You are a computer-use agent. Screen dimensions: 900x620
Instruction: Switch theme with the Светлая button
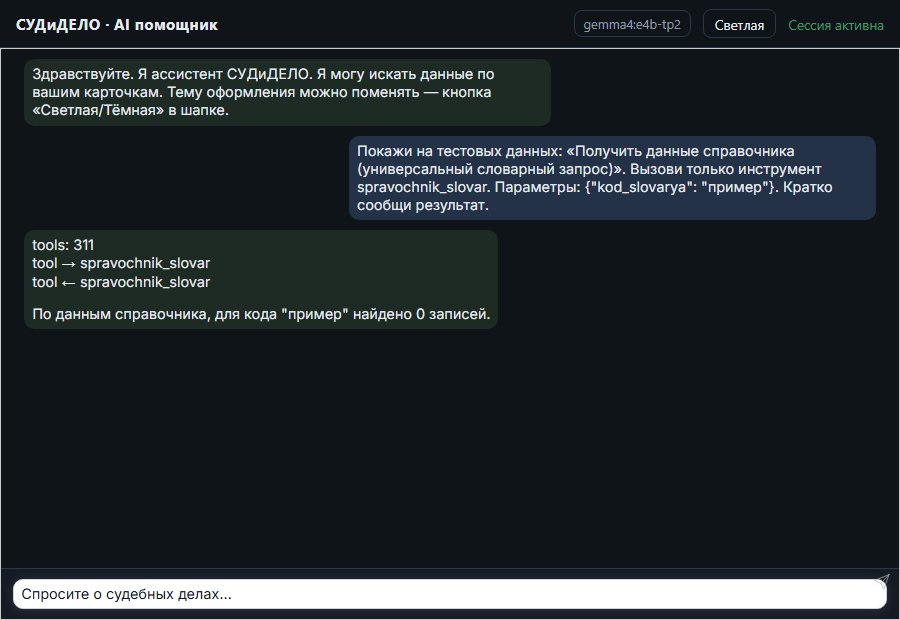(739, 25)
